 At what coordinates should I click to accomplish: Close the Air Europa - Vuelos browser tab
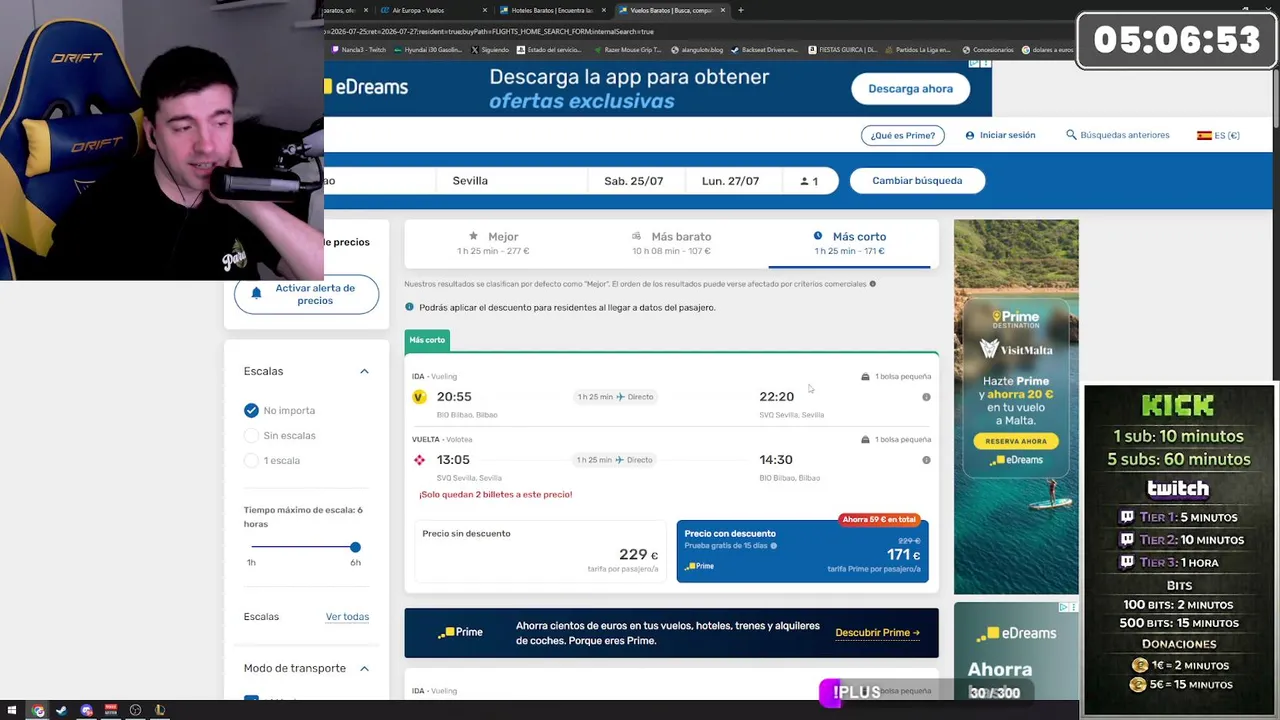coord(485,10)
